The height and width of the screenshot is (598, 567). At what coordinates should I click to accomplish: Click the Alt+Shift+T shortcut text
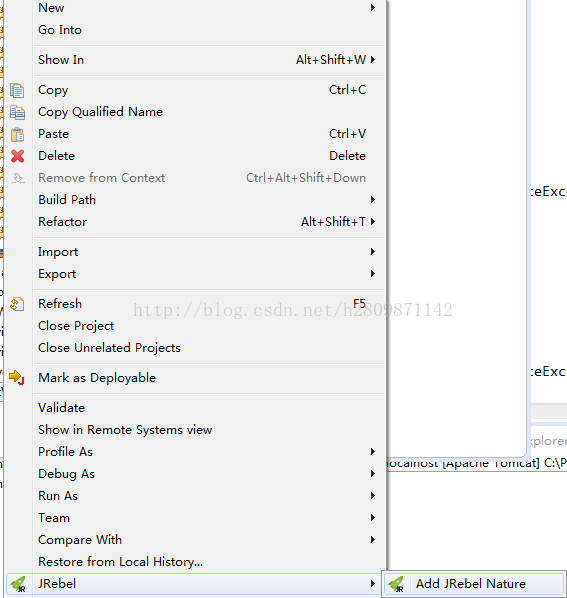tap(333, 222)
